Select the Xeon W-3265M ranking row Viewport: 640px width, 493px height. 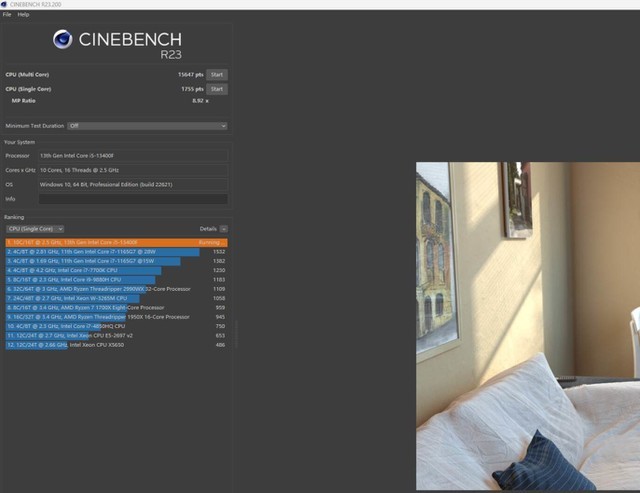click(x=116, y=298)
